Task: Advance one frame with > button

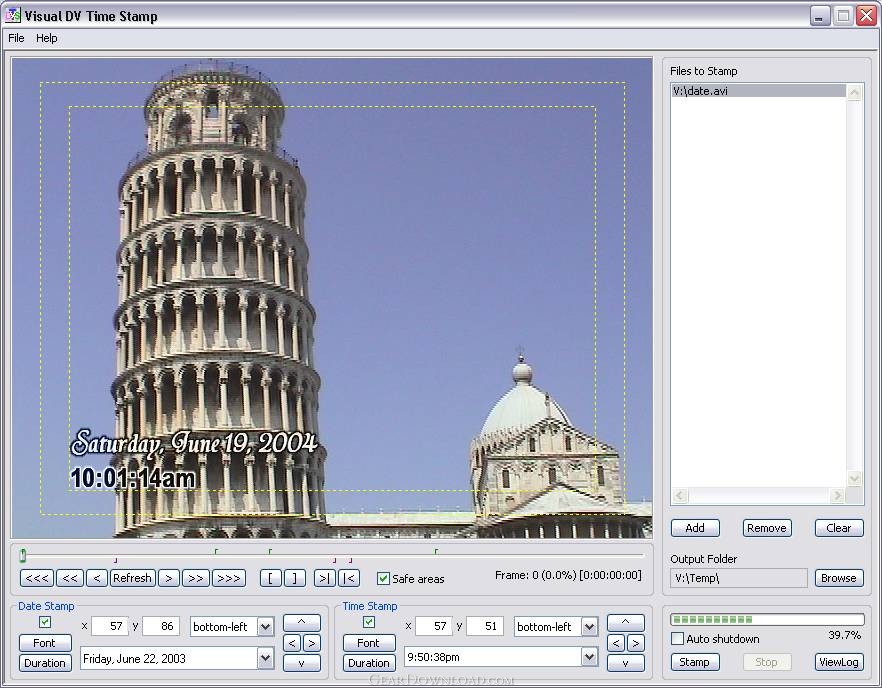Action: (169, 578)
